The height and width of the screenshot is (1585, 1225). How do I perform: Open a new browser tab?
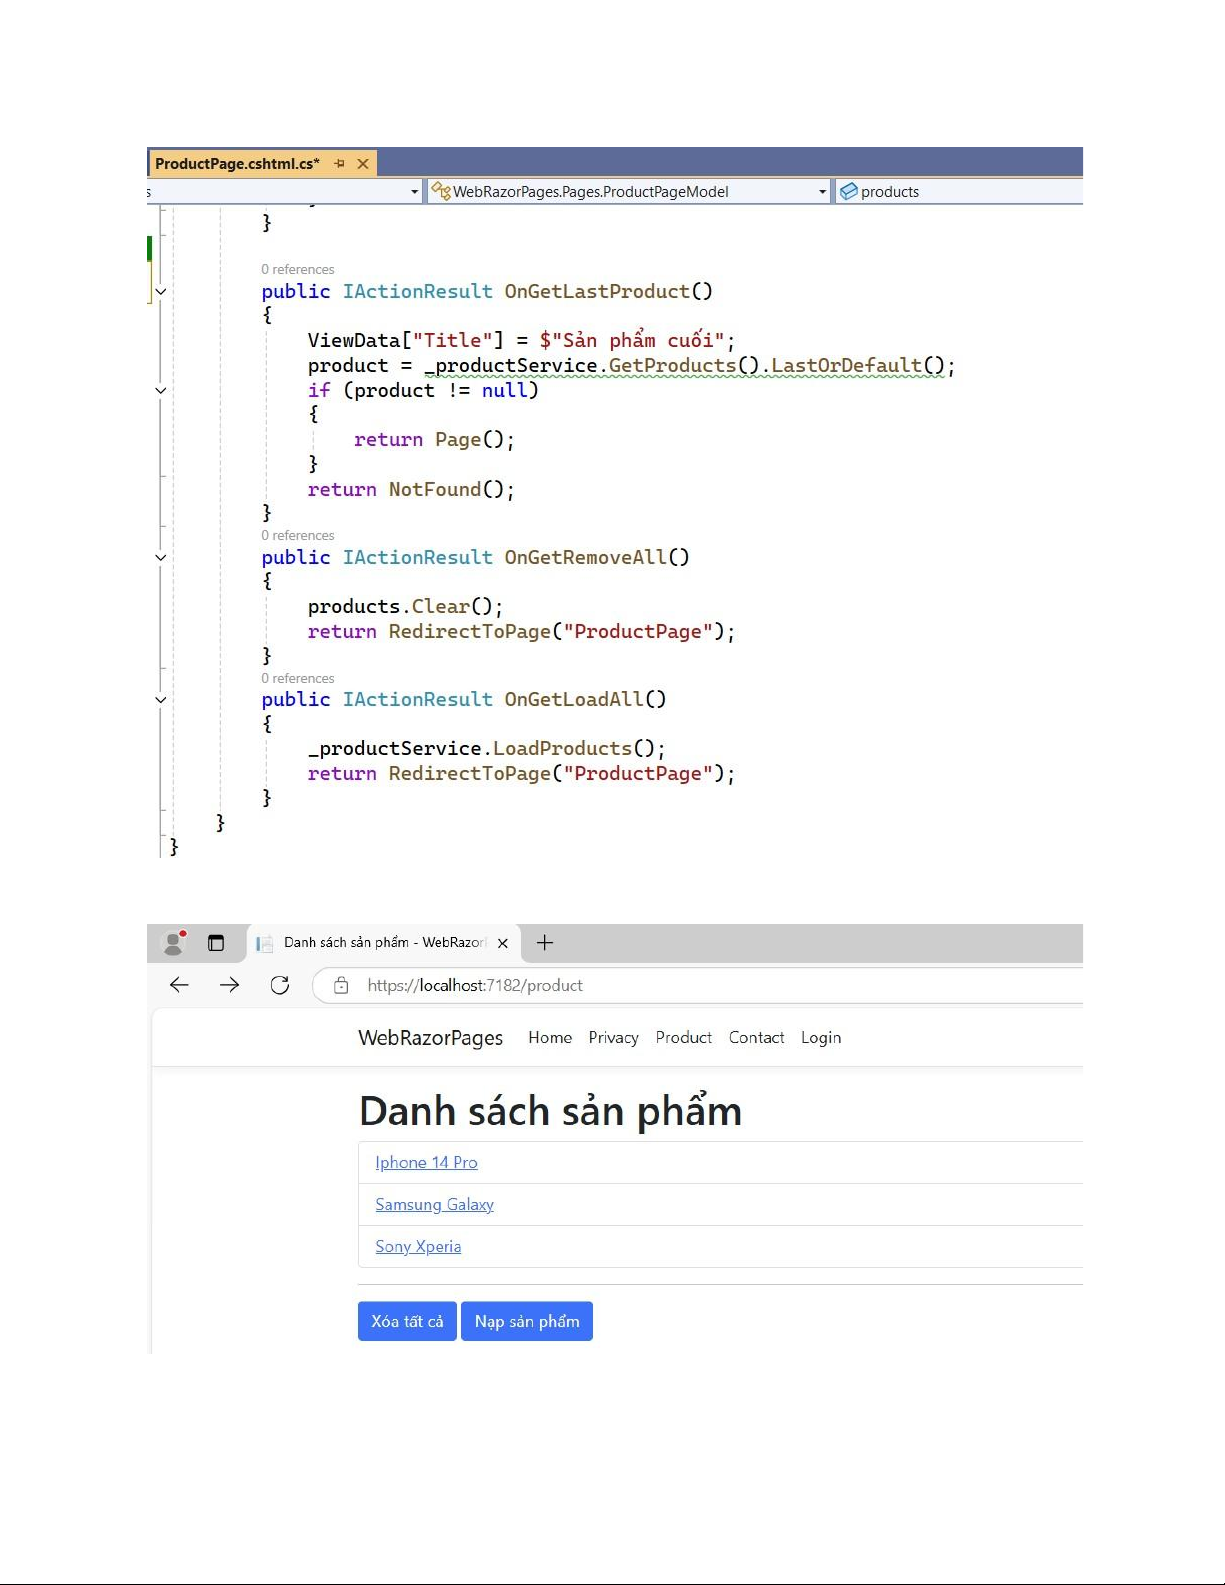[x=545, y=943]
